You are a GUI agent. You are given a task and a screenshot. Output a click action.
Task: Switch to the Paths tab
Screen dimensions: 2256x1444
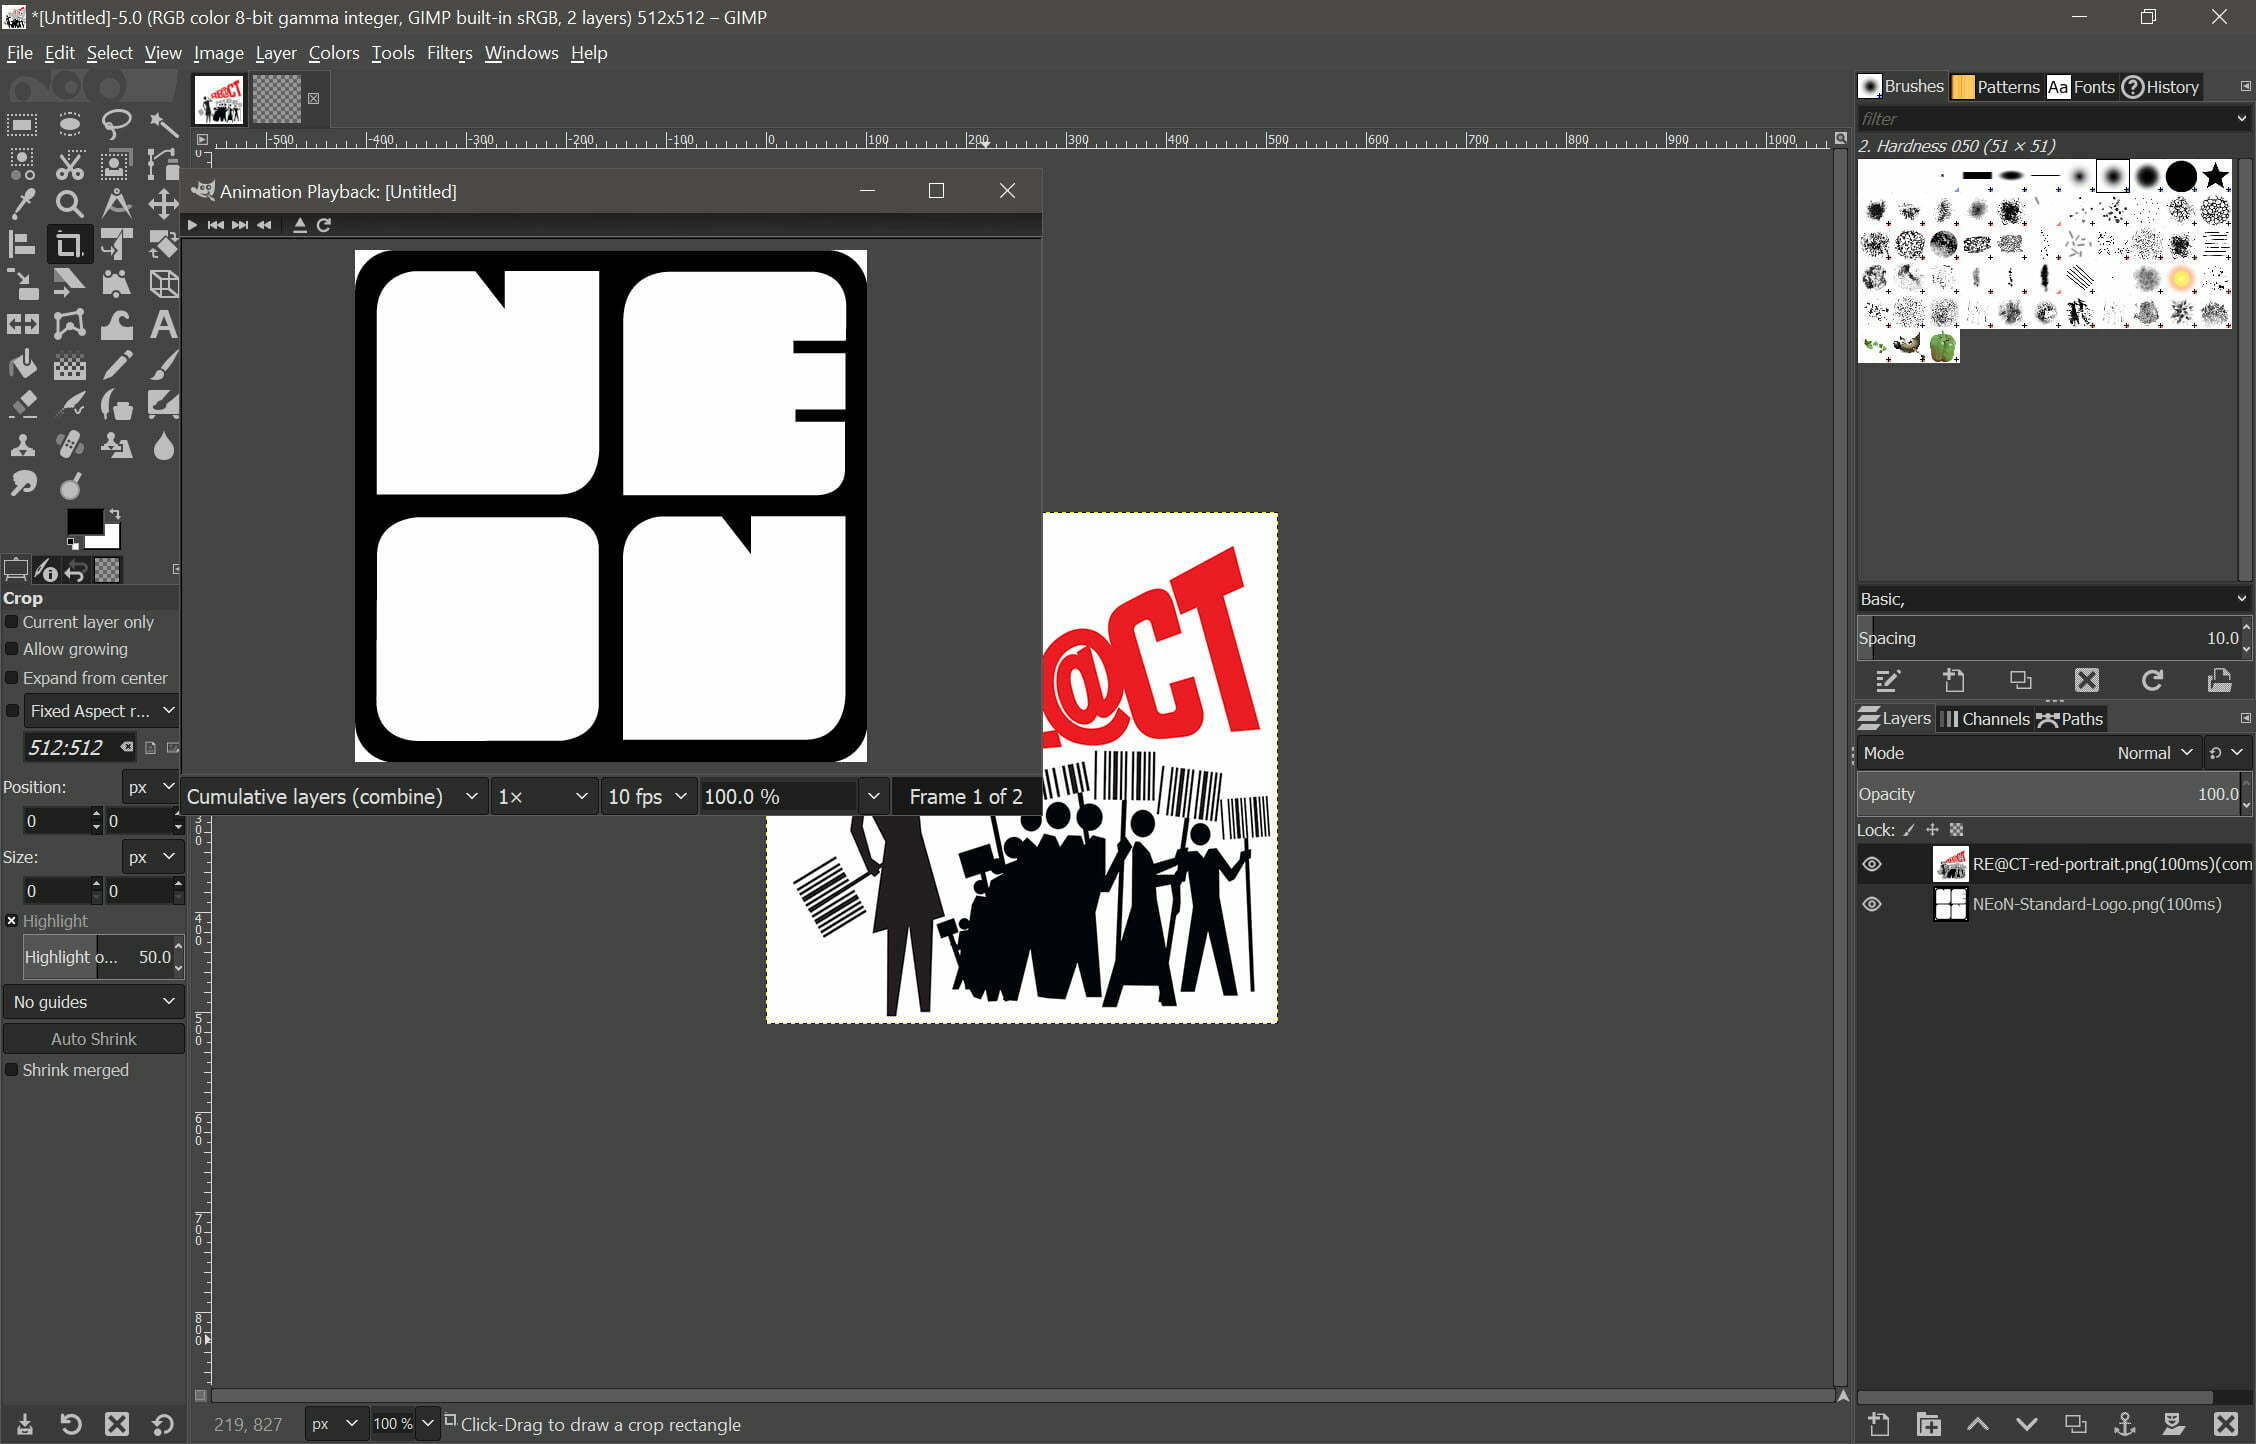pos(2071,719)
